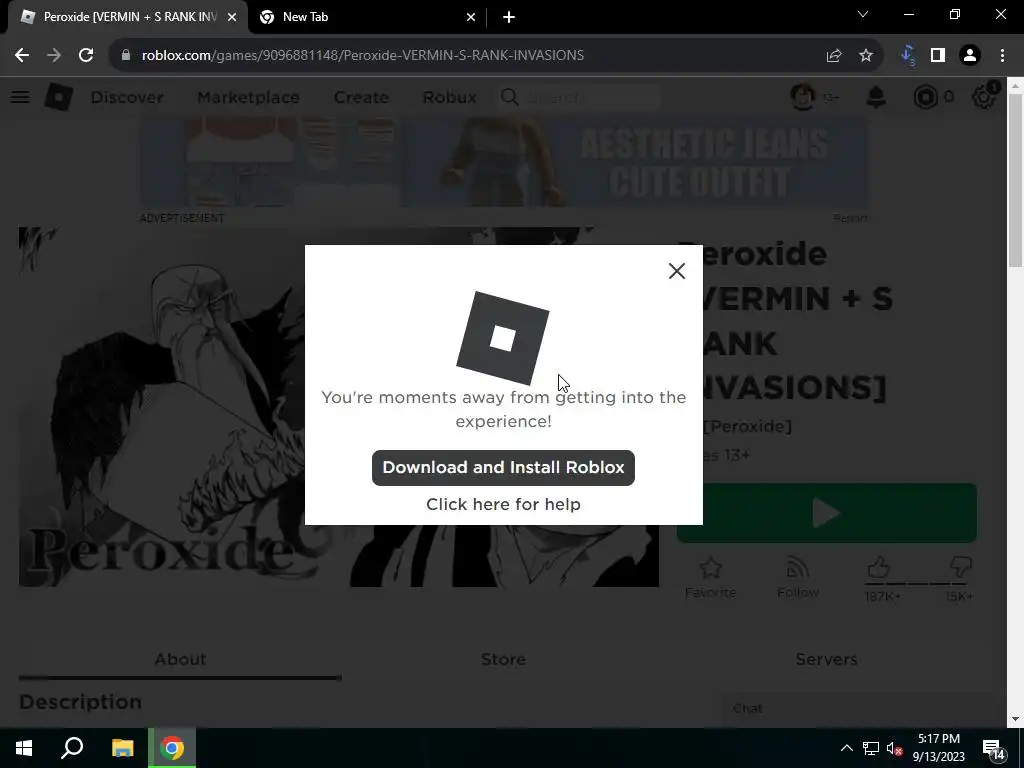Click the green Play button
This screenshot has height=768, width=1024.
coord(827,513)
